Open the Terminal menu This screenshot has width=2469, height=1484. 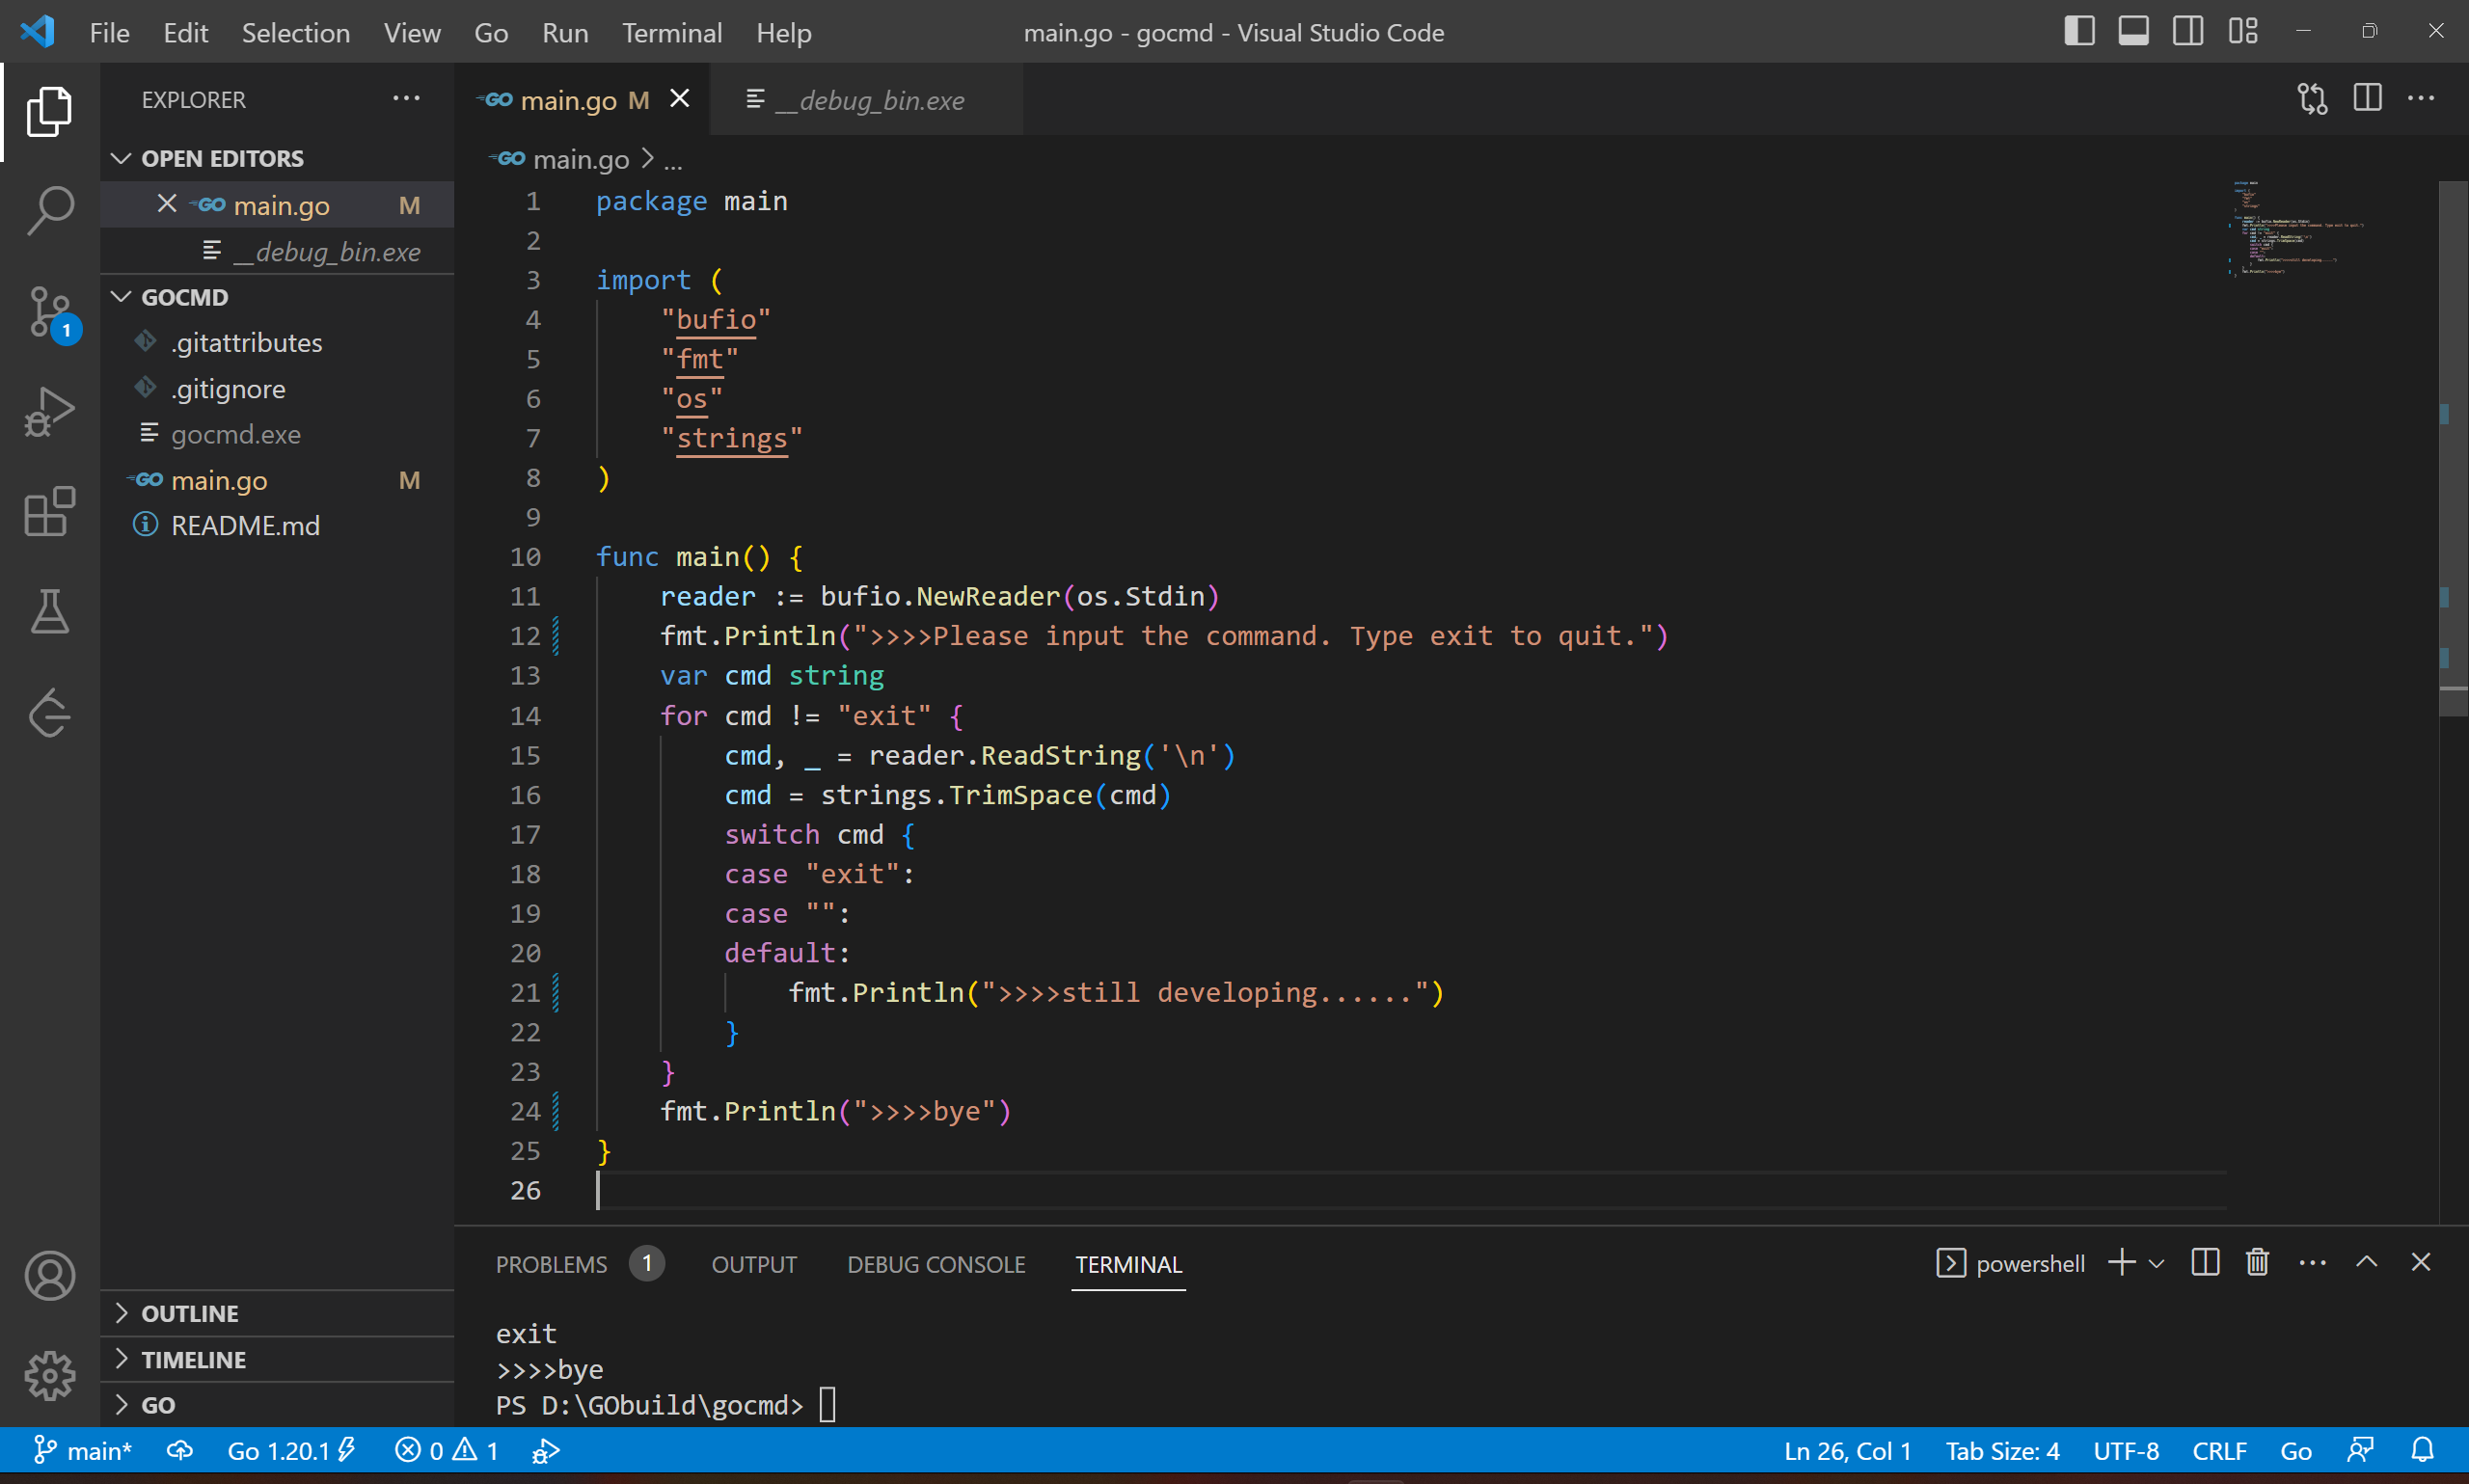coord(672,32)
